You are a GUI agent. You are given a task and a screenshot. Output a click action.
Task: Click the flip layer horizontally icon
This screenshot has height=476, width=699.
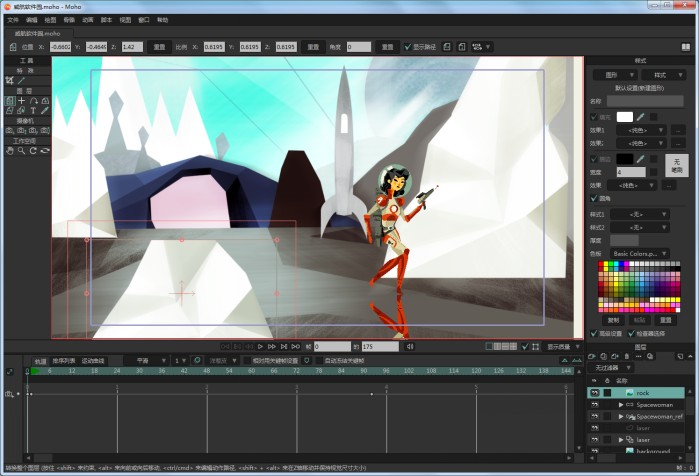[x=447, y=47]
